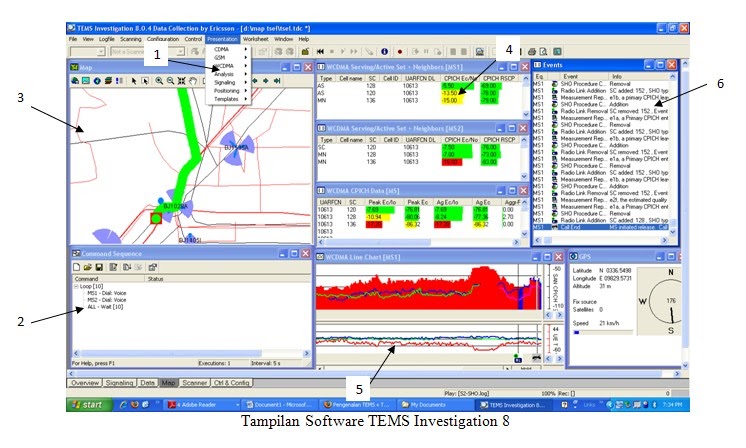Click the WCDMA CPICH Data horizontal scrollbar
This screenshot has height=448, width=746.
418,242
